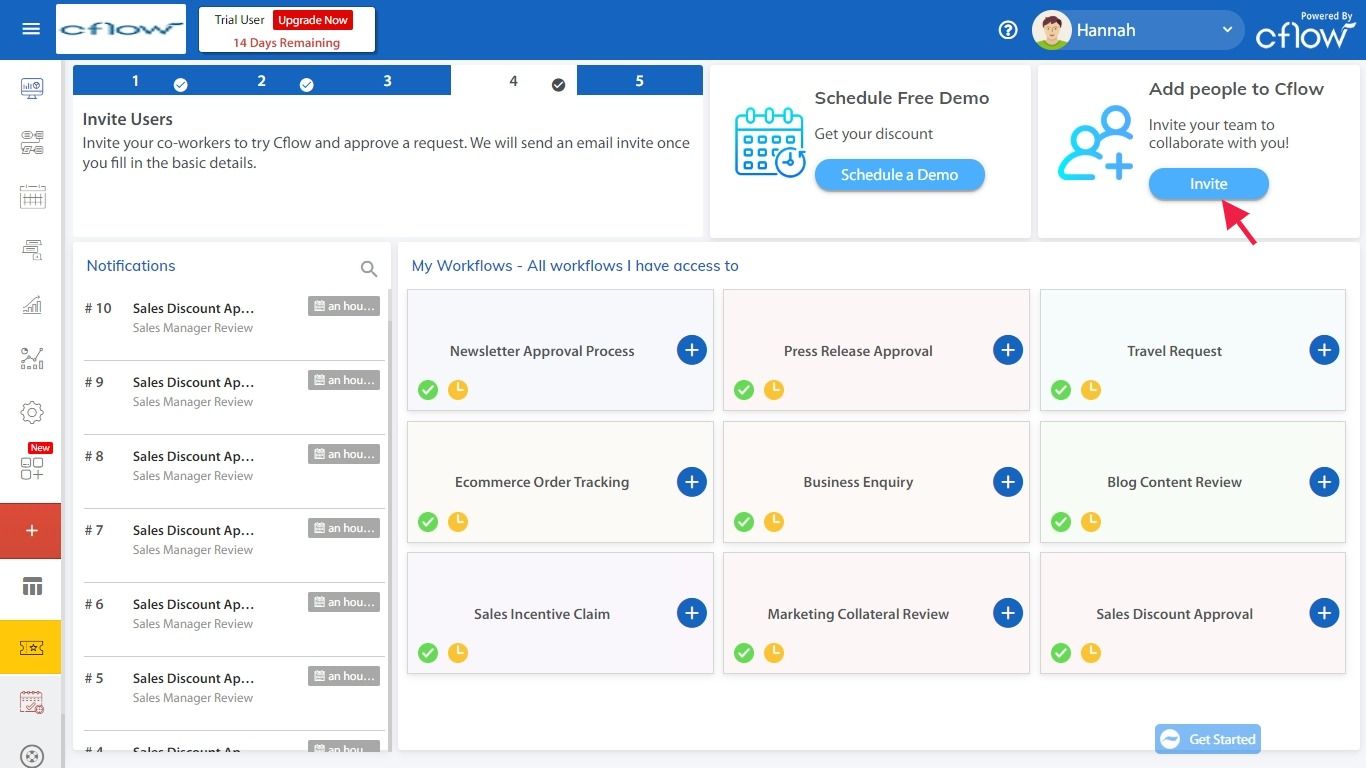The image size is (1366, 768).
Task: Open the line graph analytics icon in sidebar
Action: point(32,358)
